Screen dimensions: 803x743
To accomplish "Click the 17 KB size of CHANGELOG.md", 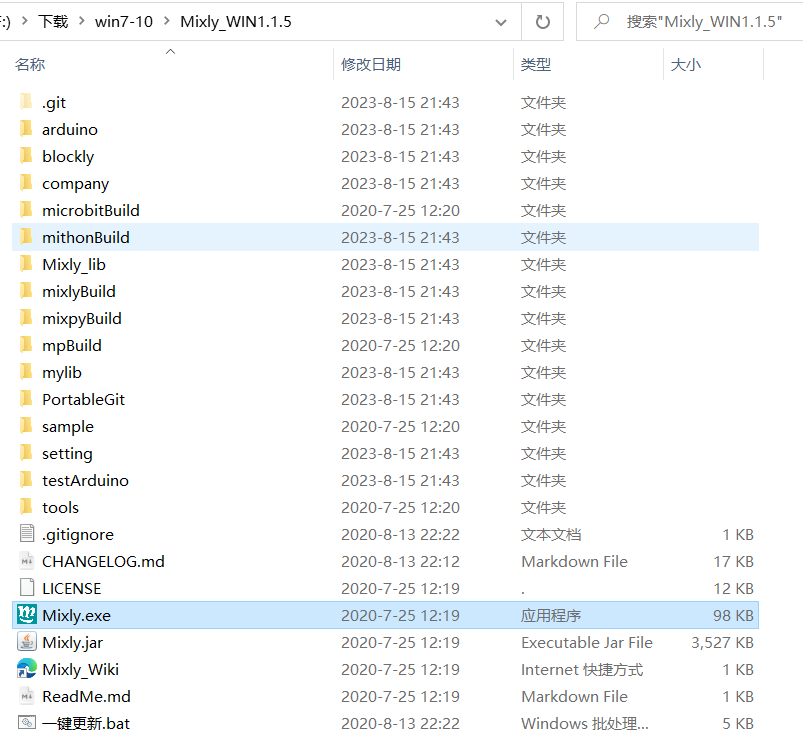I will coord(733,561).
